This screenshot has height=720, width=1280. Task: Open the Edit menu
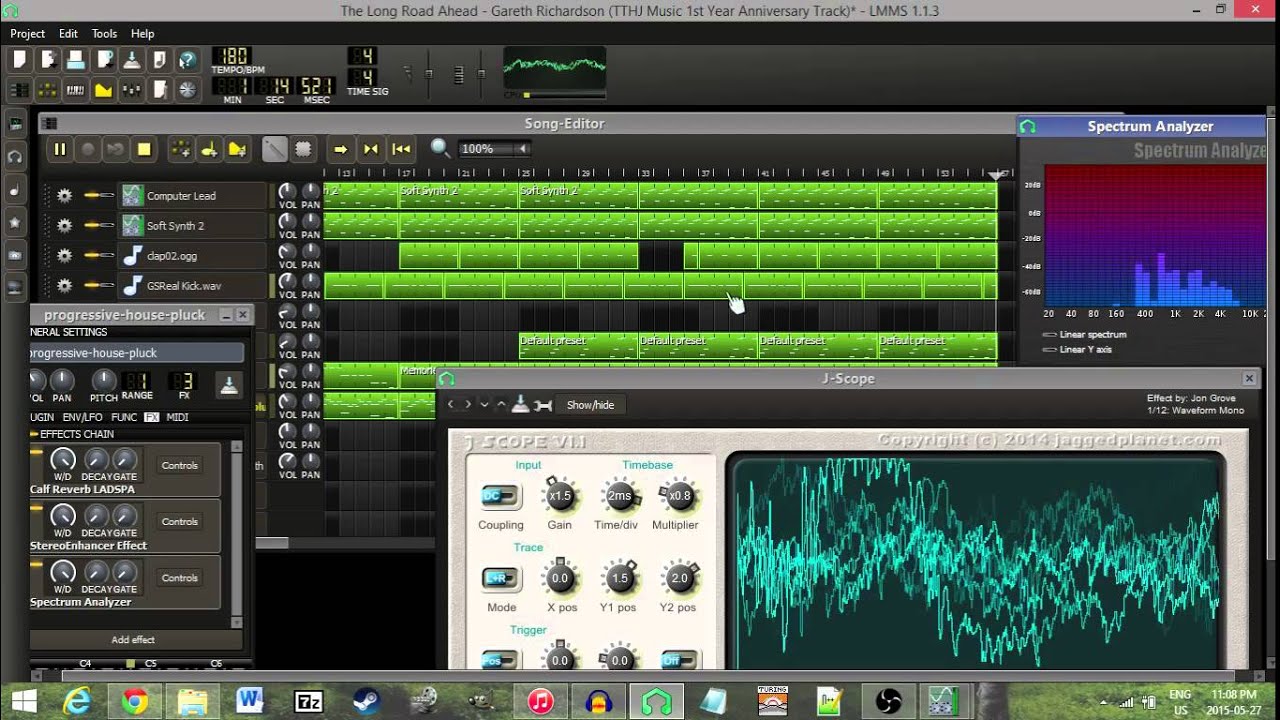68,33
